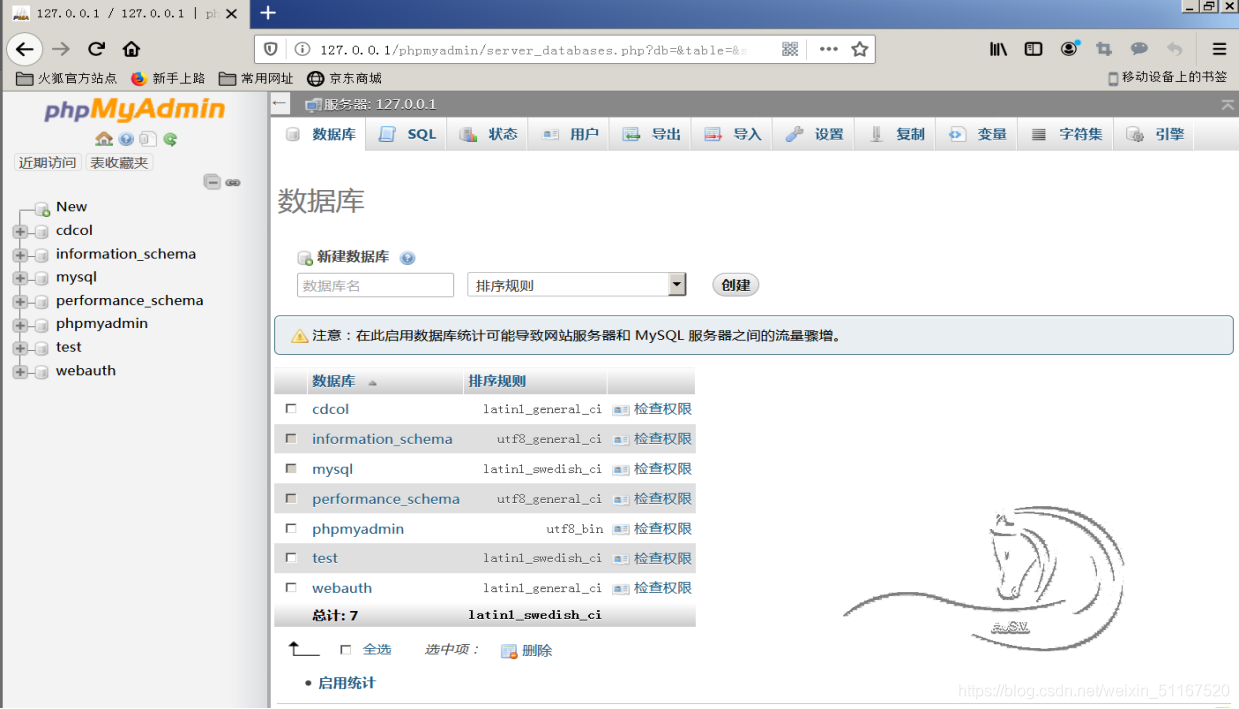Image resolution: width=1239 pixels, height=709 pixels.
Task: Open the 变量 variables tab
Action: click(x=977, y=134)
